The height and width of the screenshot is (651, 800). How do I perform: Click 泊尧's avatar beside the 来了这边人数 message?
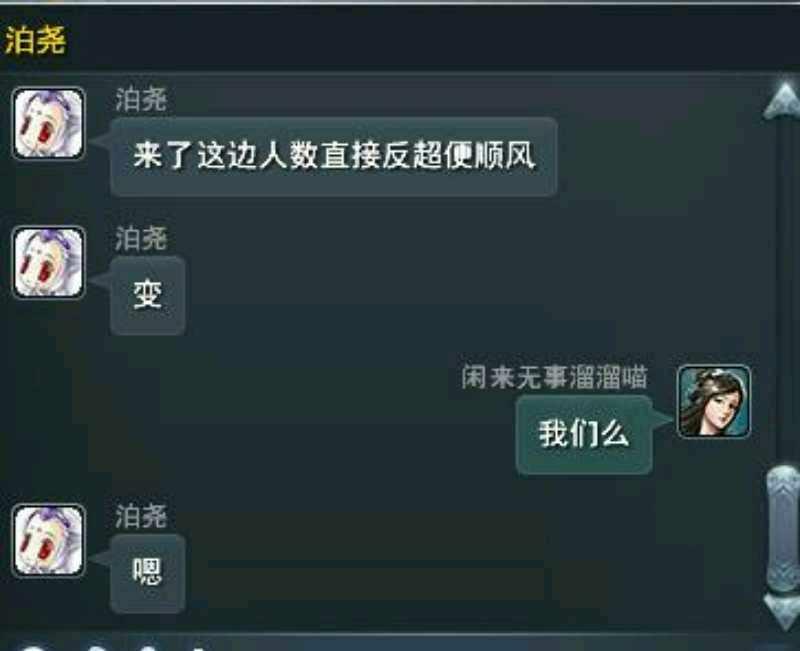pos(48,123)
